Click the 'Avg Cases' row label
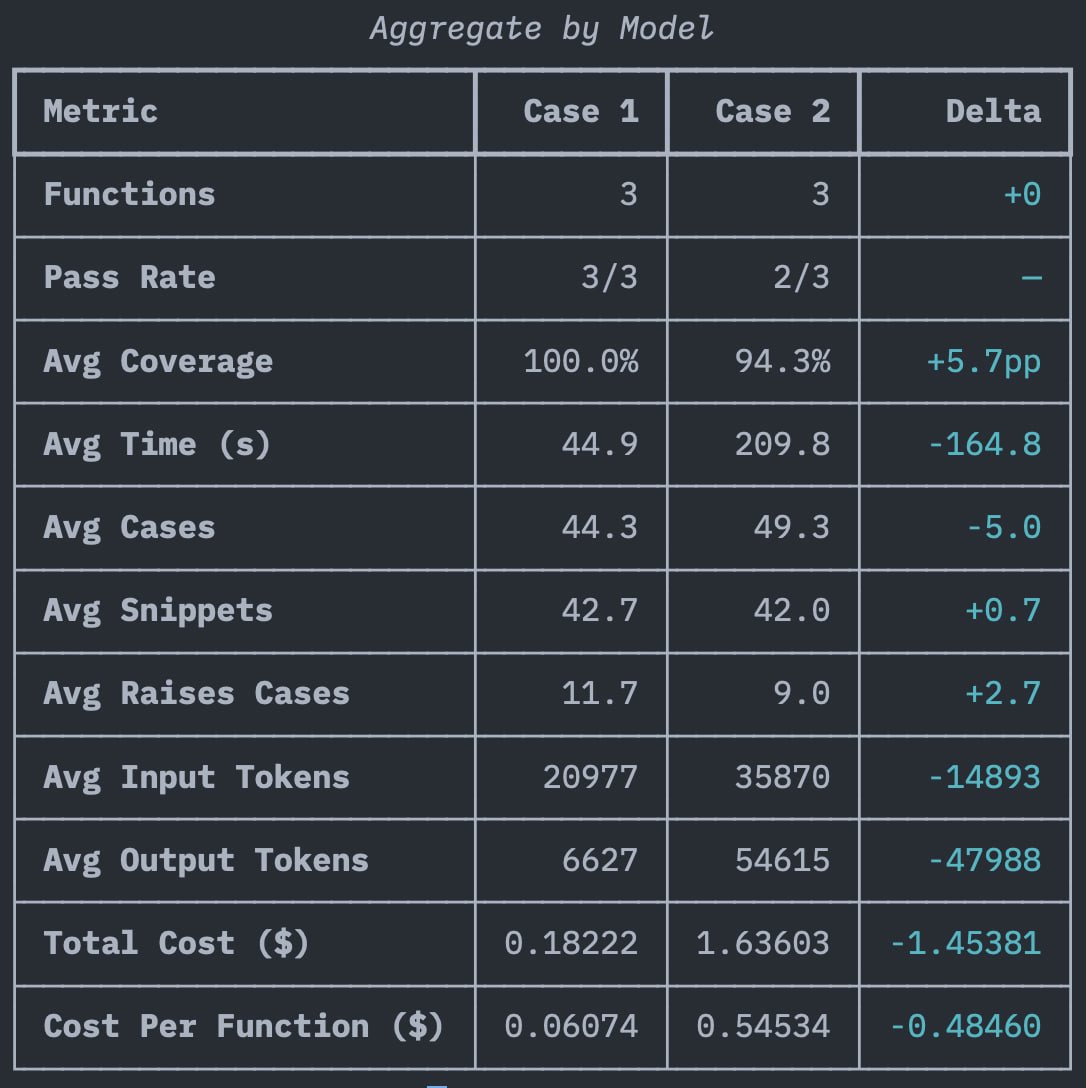 [x=129, y=528]
